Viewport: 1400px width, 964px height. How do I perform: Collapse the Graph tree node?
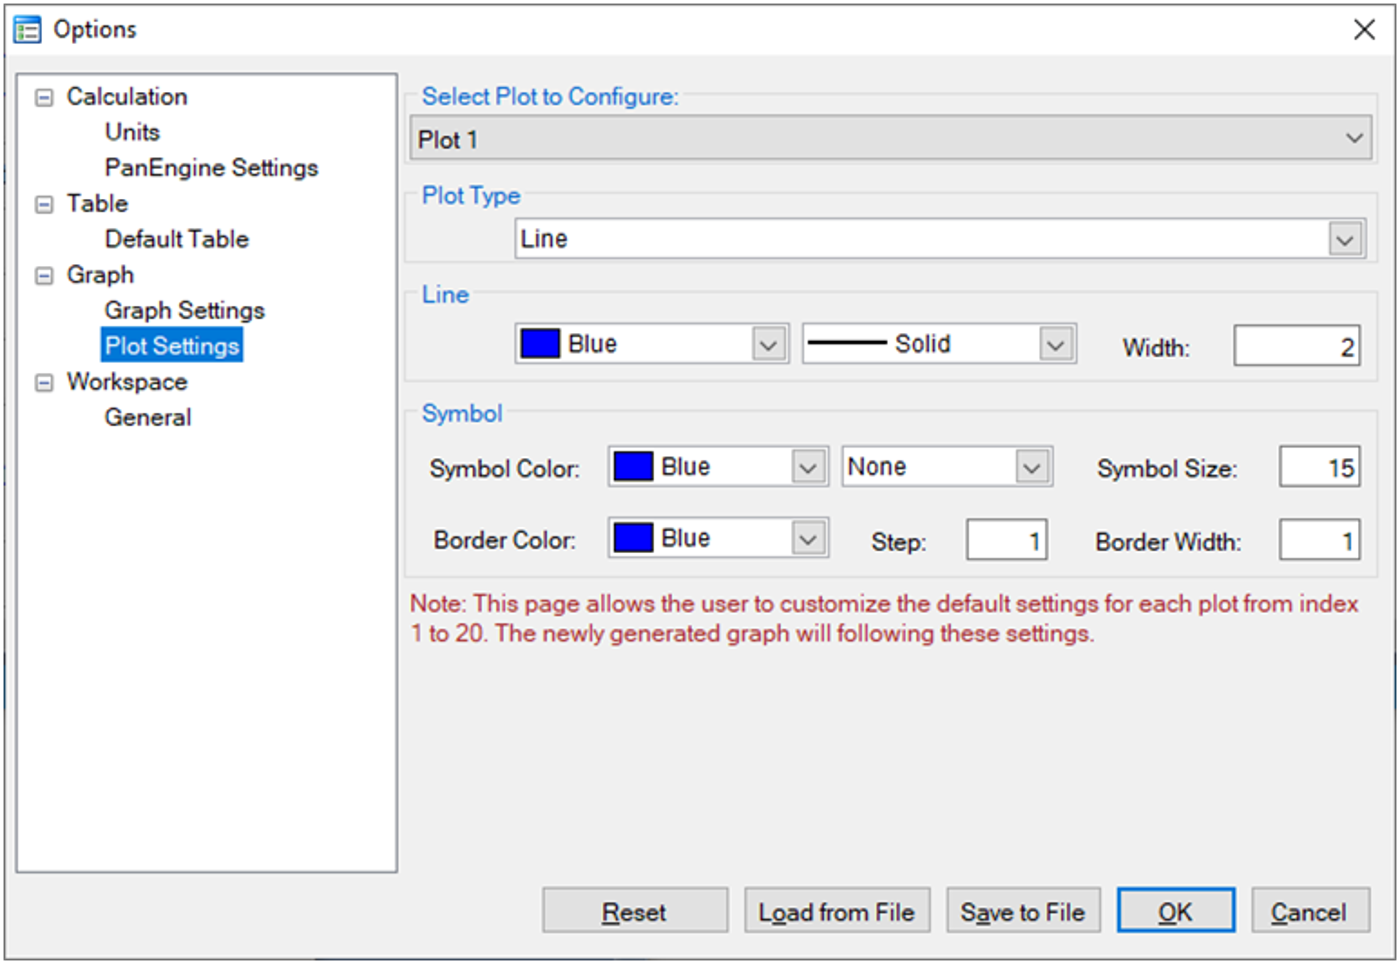pos(44,276)
